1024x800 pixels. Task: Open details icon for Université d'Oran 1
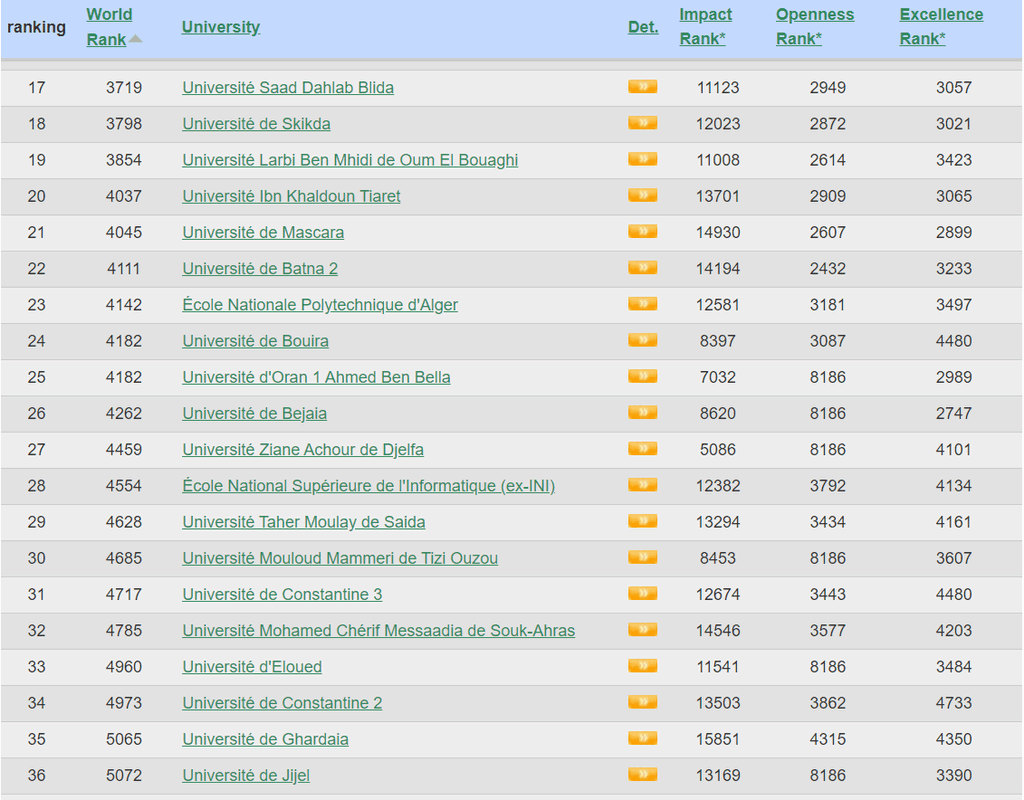(x=643, y=377)
